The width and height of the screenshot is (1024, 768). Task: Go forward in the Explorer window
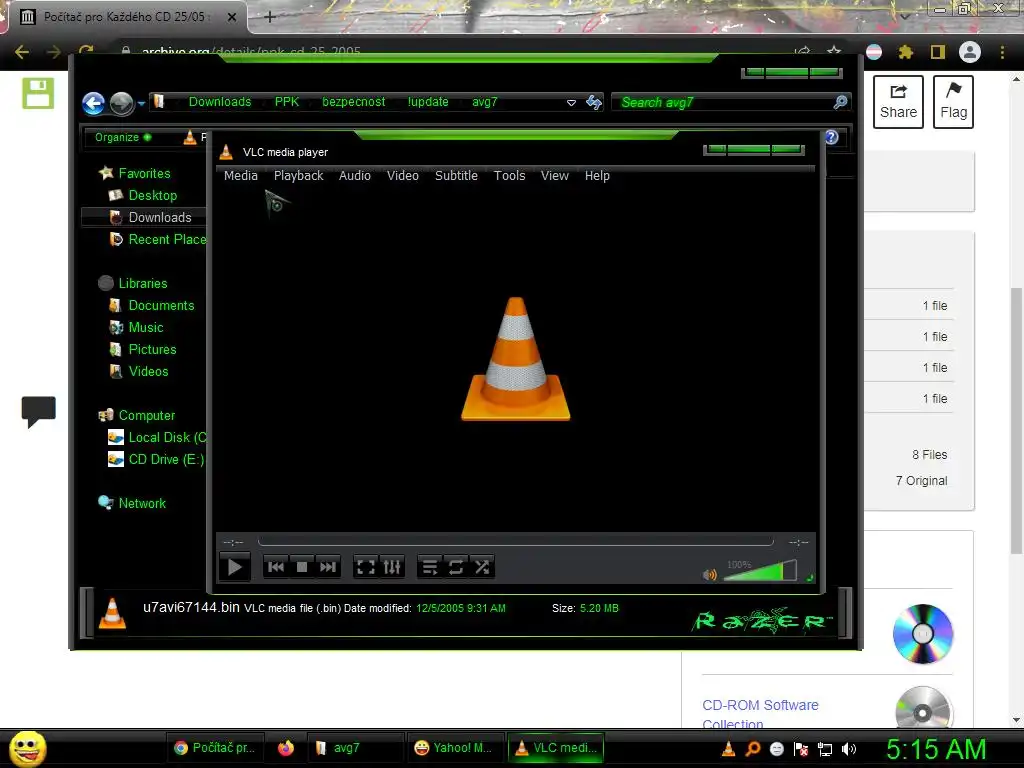tap(121, 103)
